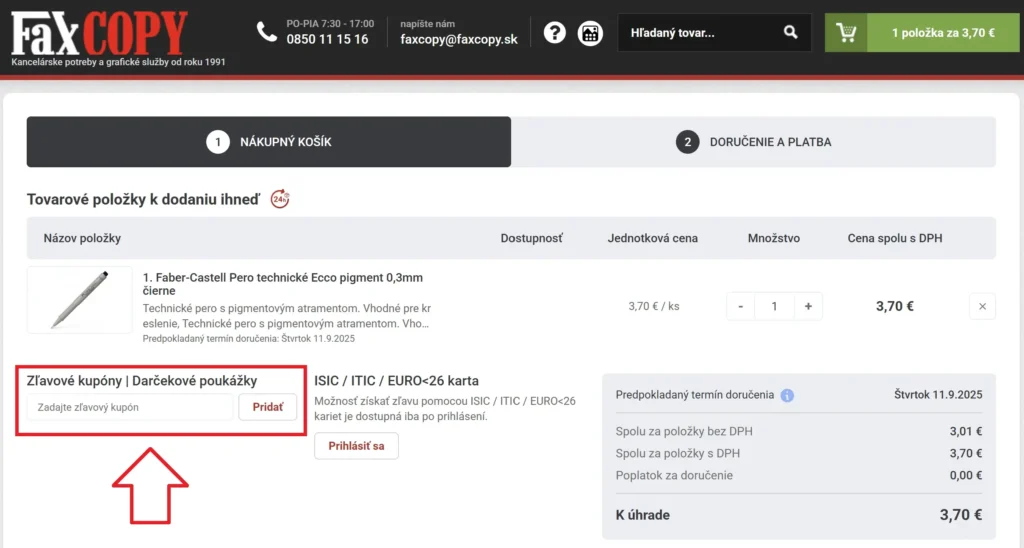Click the Prihlásiť sa button
Screen dimensions: 1024x548
tap(356, 446)
